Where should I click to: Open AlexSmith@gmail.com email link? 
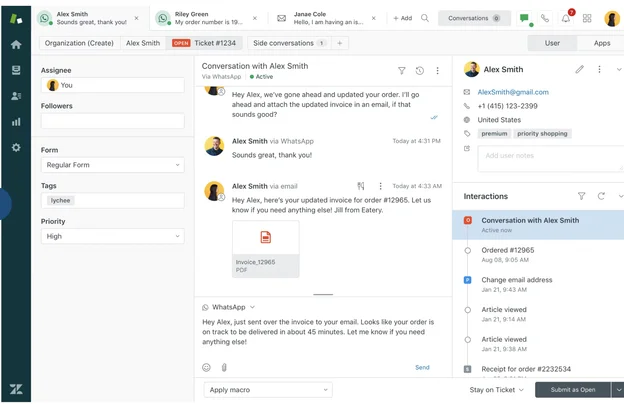point(513,92)
